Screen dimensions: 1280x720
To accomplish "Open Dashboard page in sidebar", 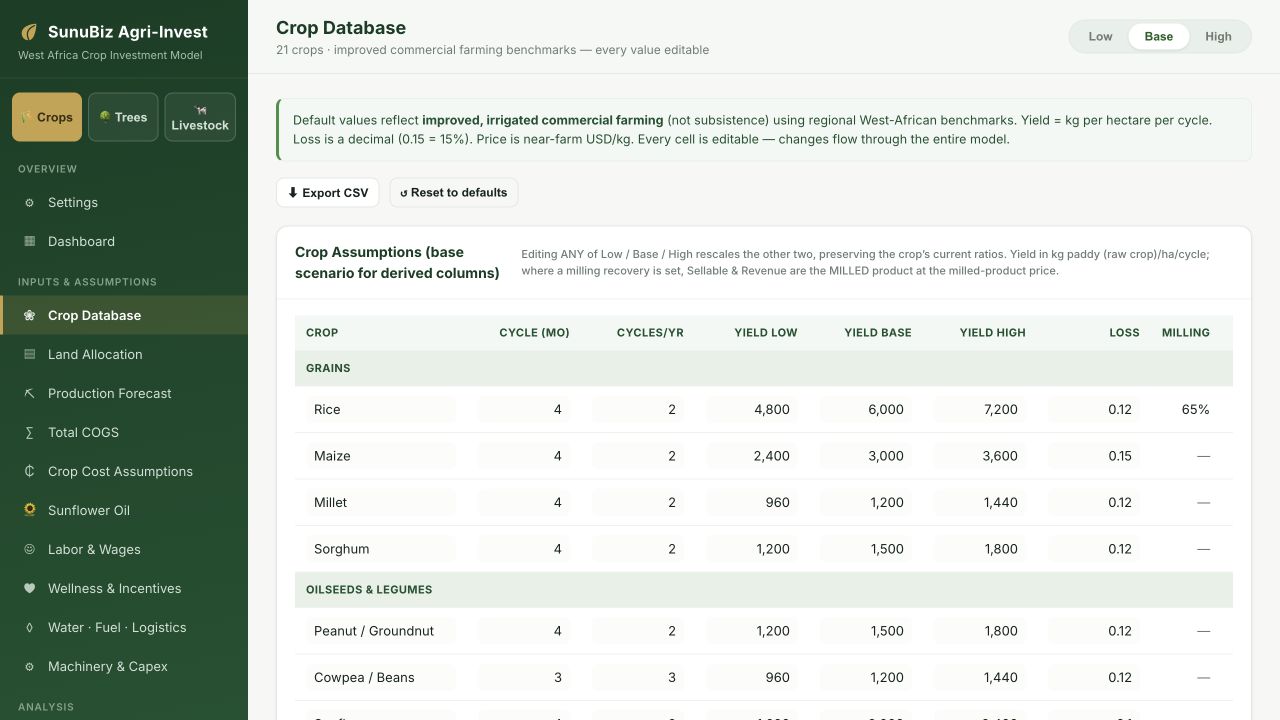I will [124, 242].
